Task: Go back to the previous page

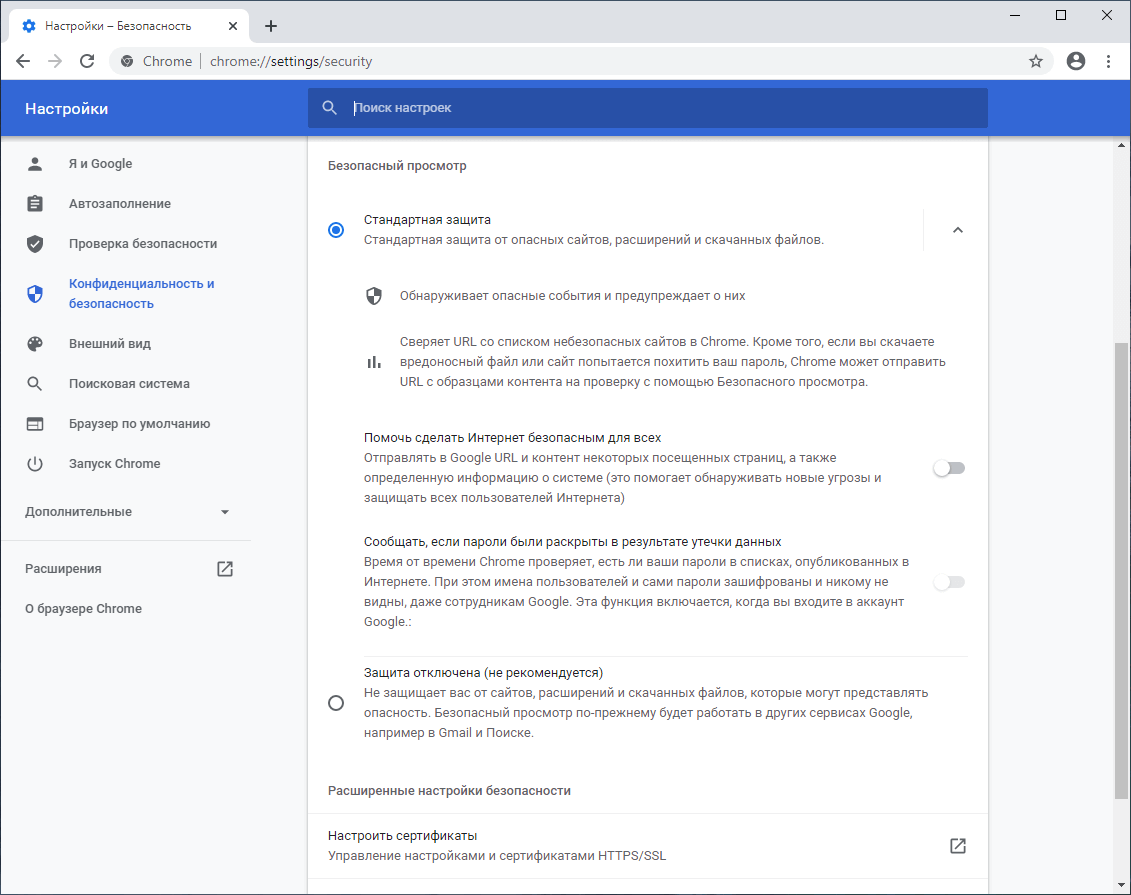Action: pyautogui.click(x=23, y=61)
